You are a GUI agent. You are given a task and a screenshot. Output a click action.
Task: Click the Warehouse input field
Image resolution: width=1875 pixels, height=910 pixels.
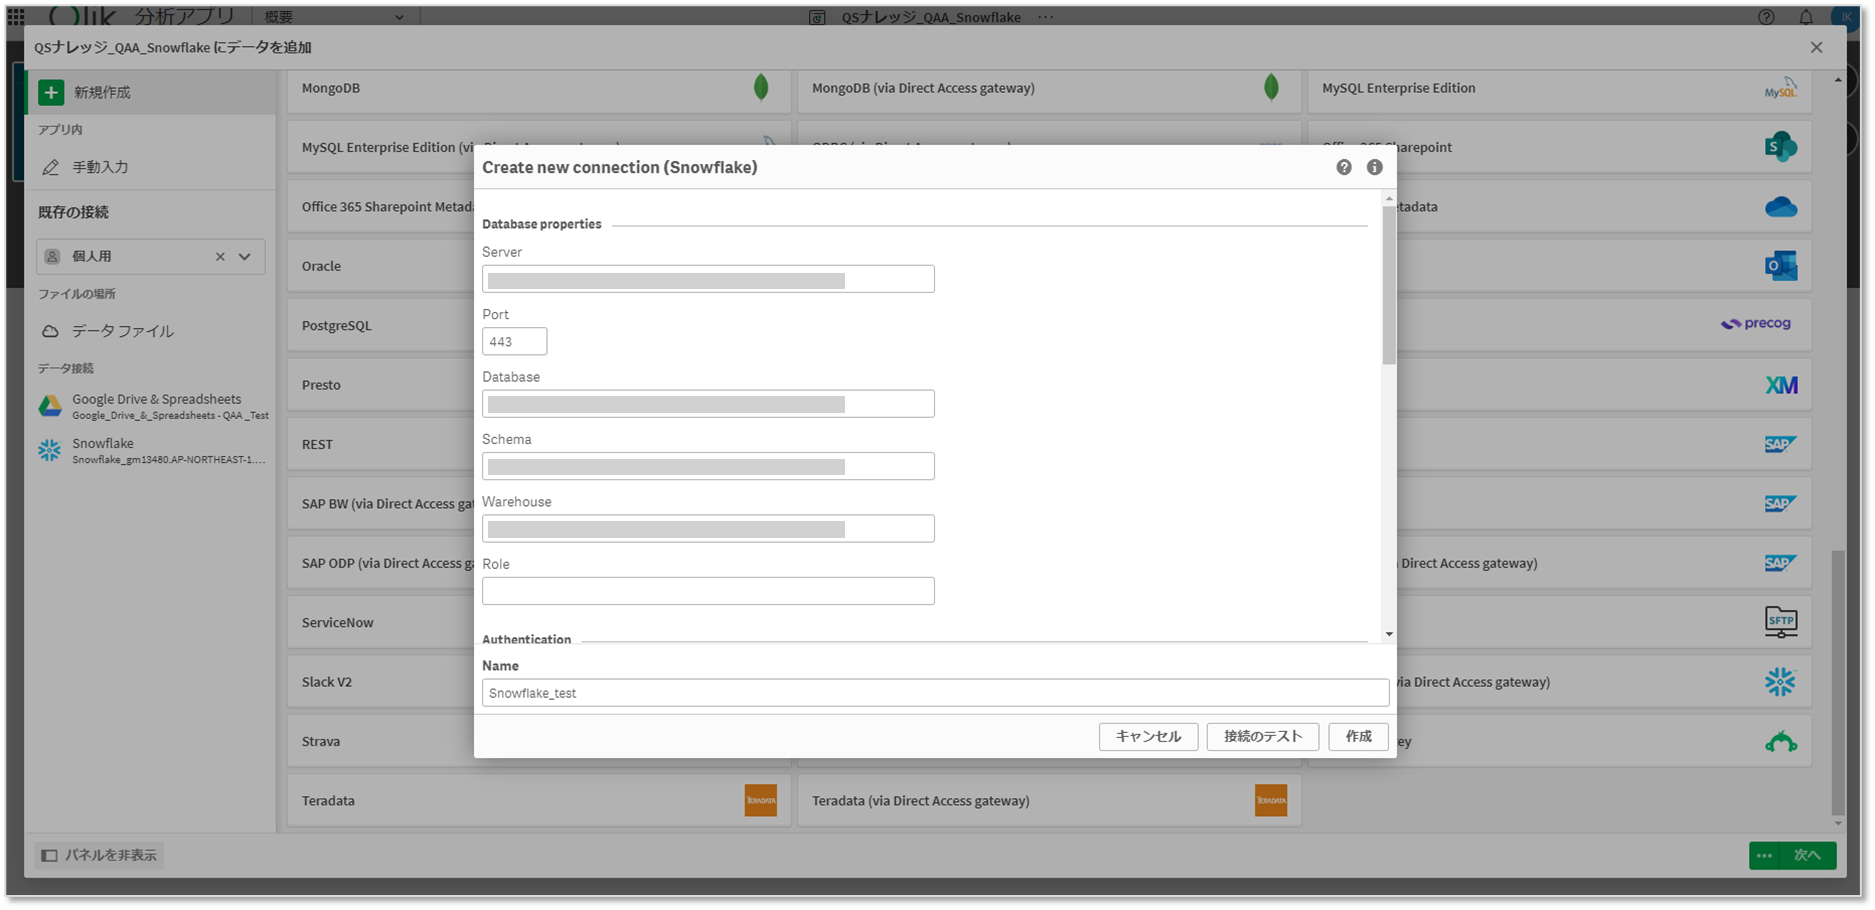(708, 529)
